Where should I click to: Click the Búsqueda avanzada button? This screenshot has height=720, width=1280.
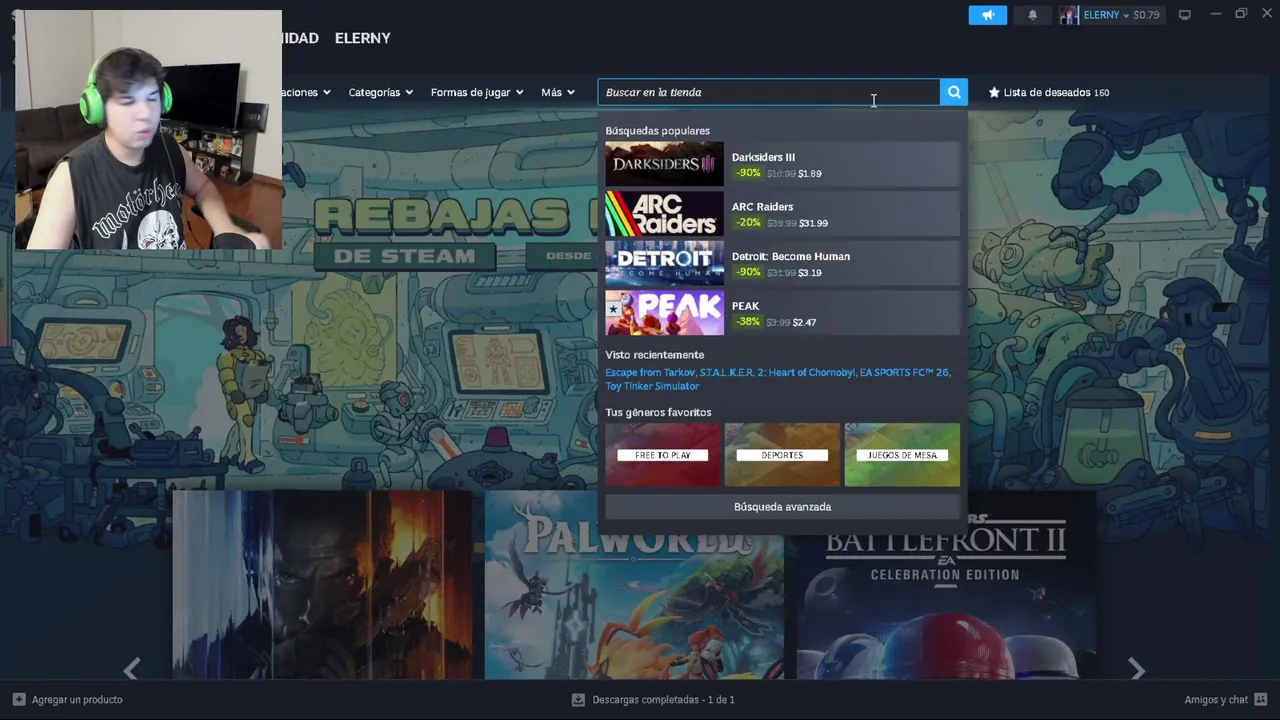point(782,507)
